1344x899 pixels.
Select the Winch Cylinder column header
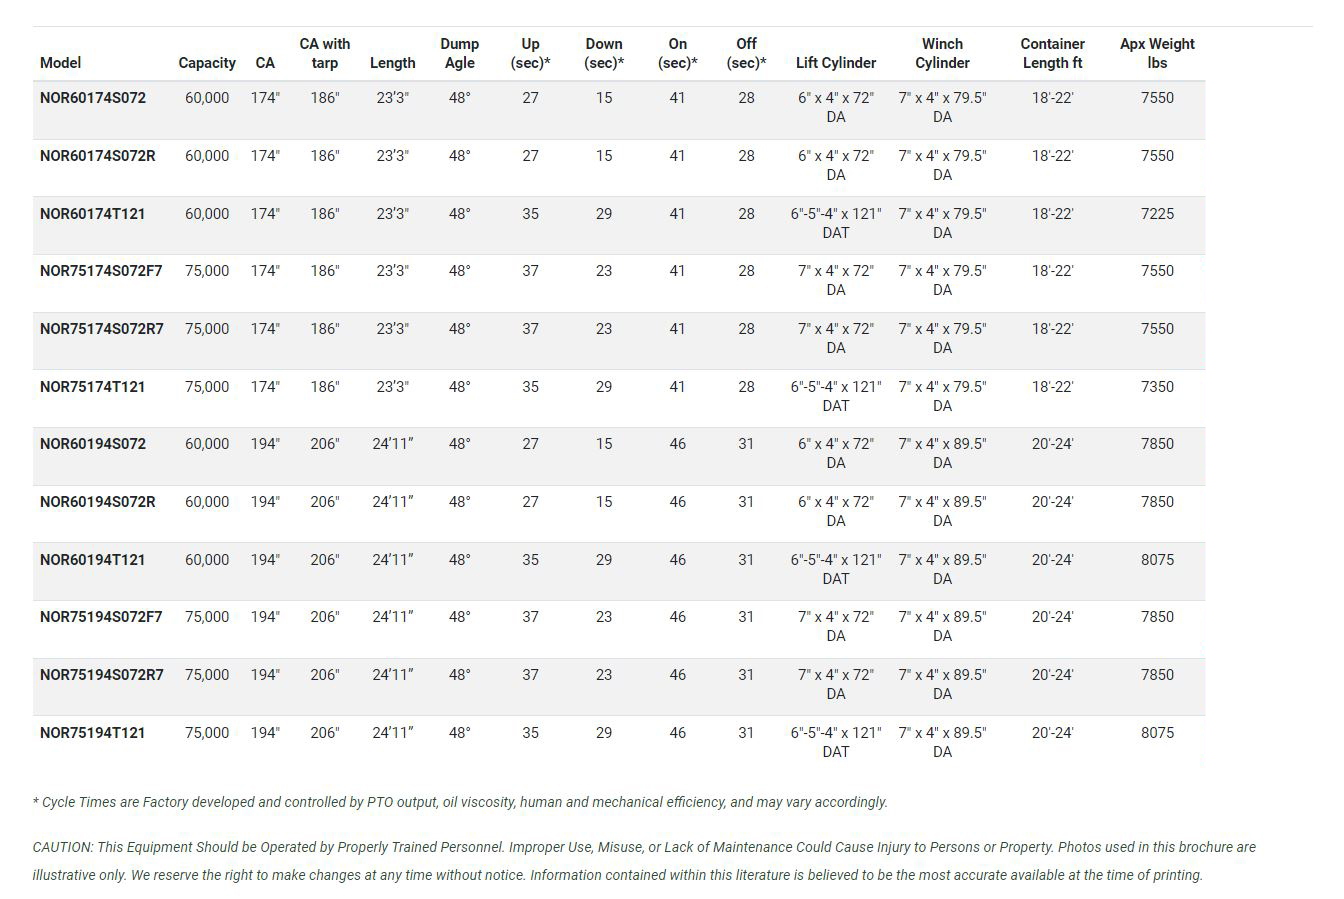coord(942,53)
